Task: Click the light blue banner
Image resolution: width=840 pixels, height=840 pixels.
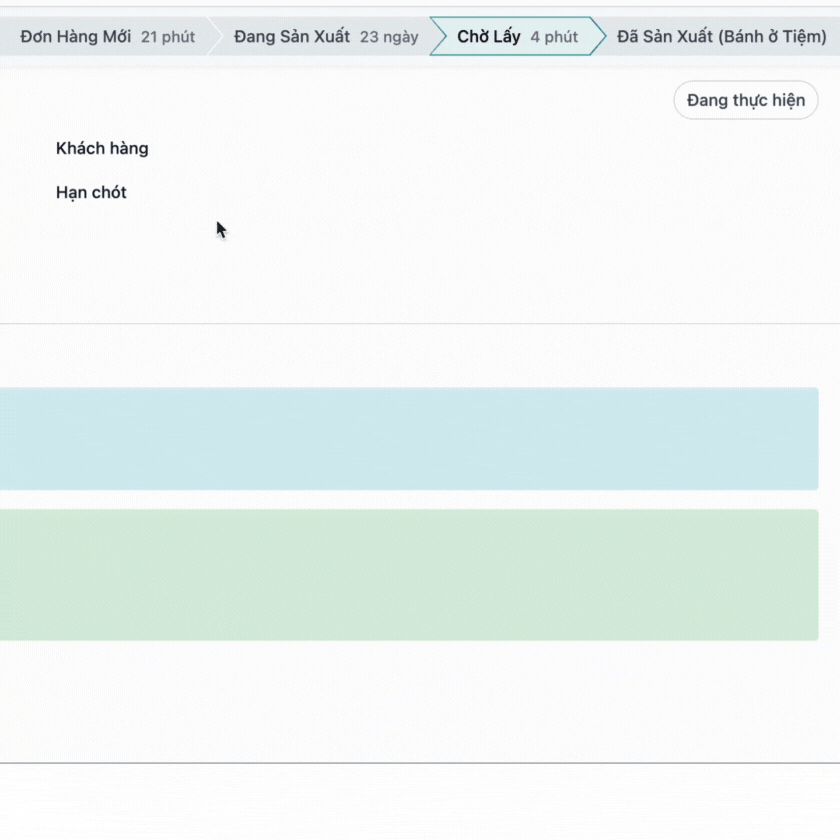Action: pos(408,438)
